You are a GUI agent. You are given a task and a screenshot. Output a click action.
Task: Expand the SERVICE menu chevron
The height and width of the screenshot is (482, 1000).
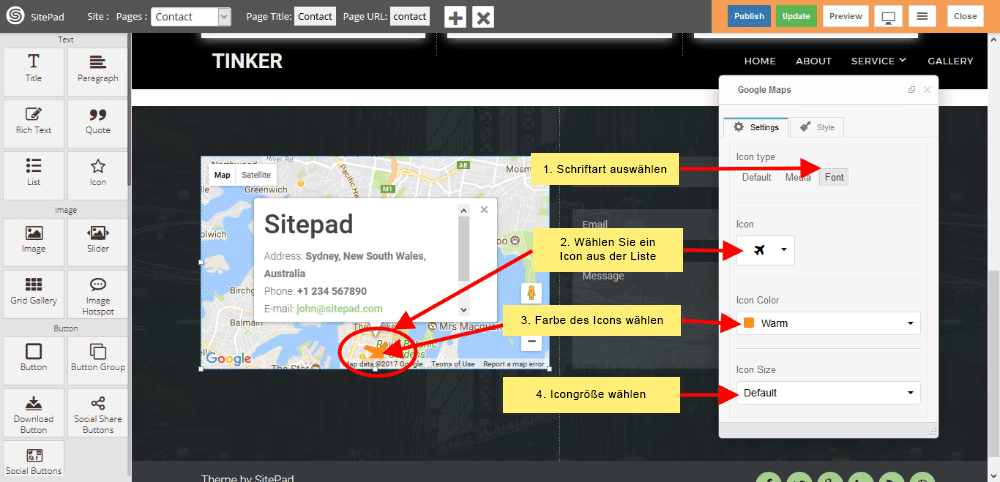[902, 60]
